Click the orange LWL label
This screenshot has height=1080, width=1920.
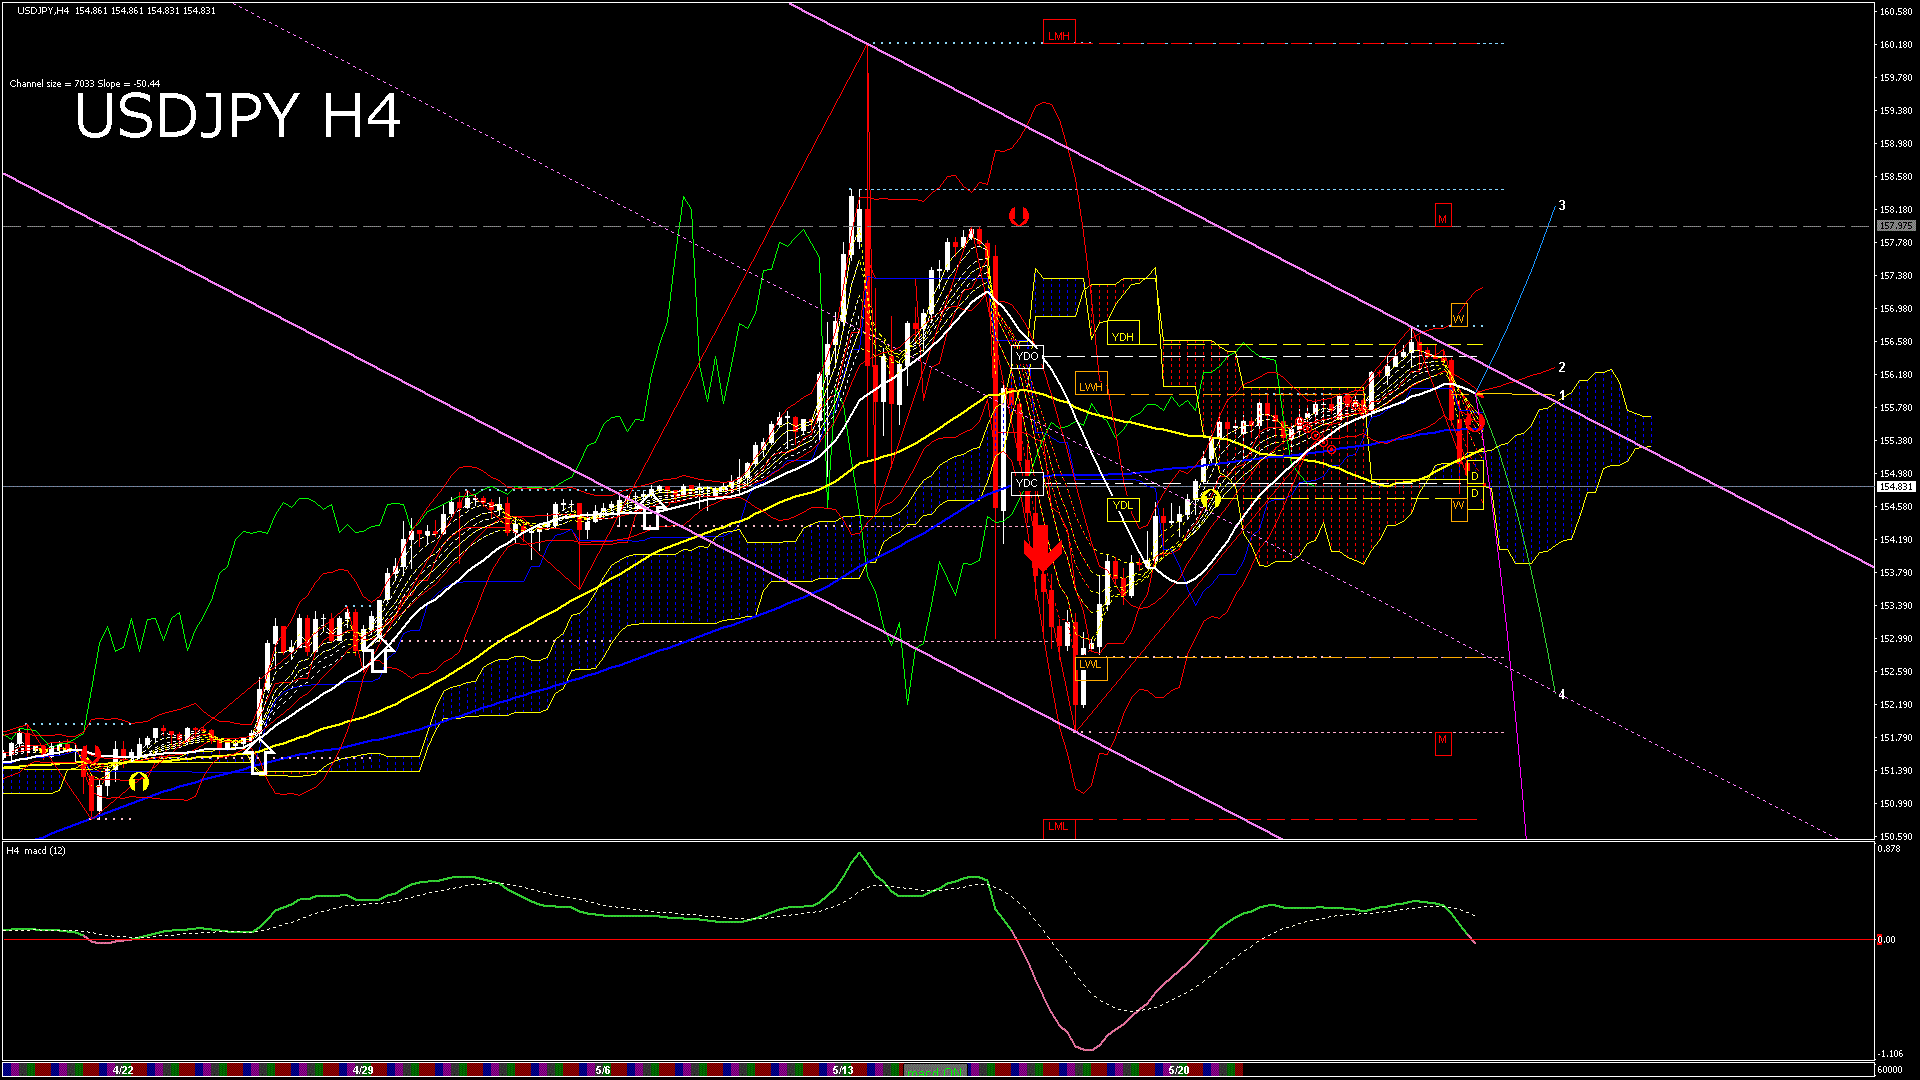click(1090, 664)
